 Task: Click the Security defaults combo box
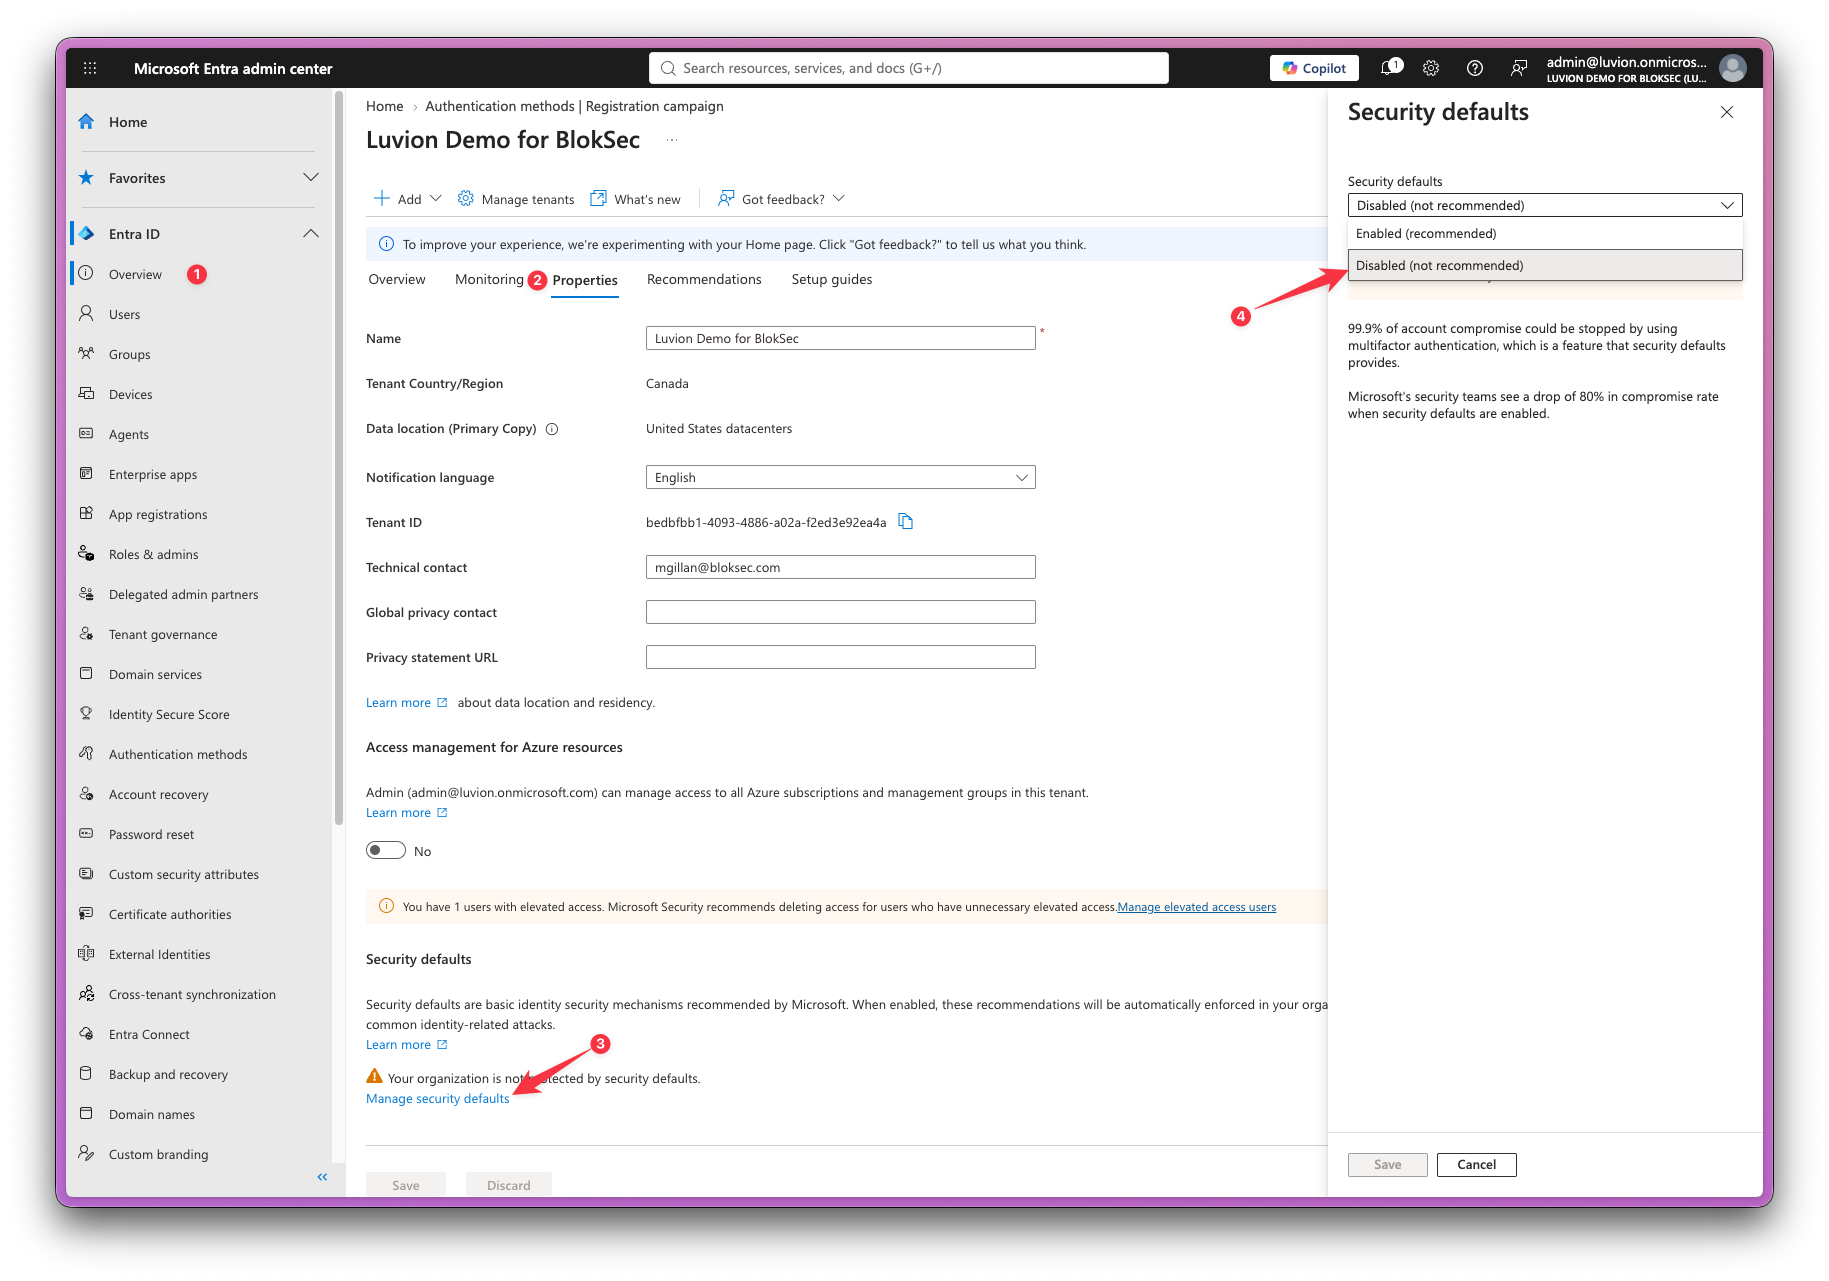coord(1544,205)
